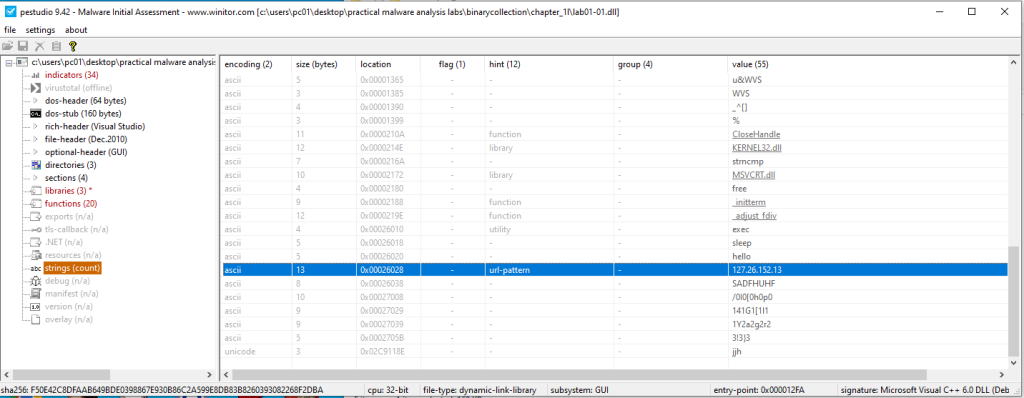Screen dimensions: 1024x398
Task: Sort by the location column header
Action: click(x=388, y=64)
